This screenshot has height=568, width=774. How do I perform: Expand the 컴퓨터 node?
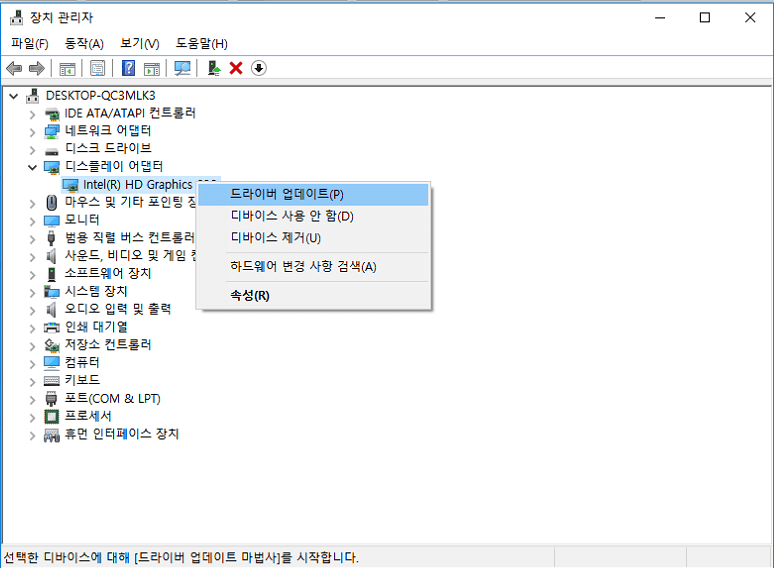[x=33, y=364]
